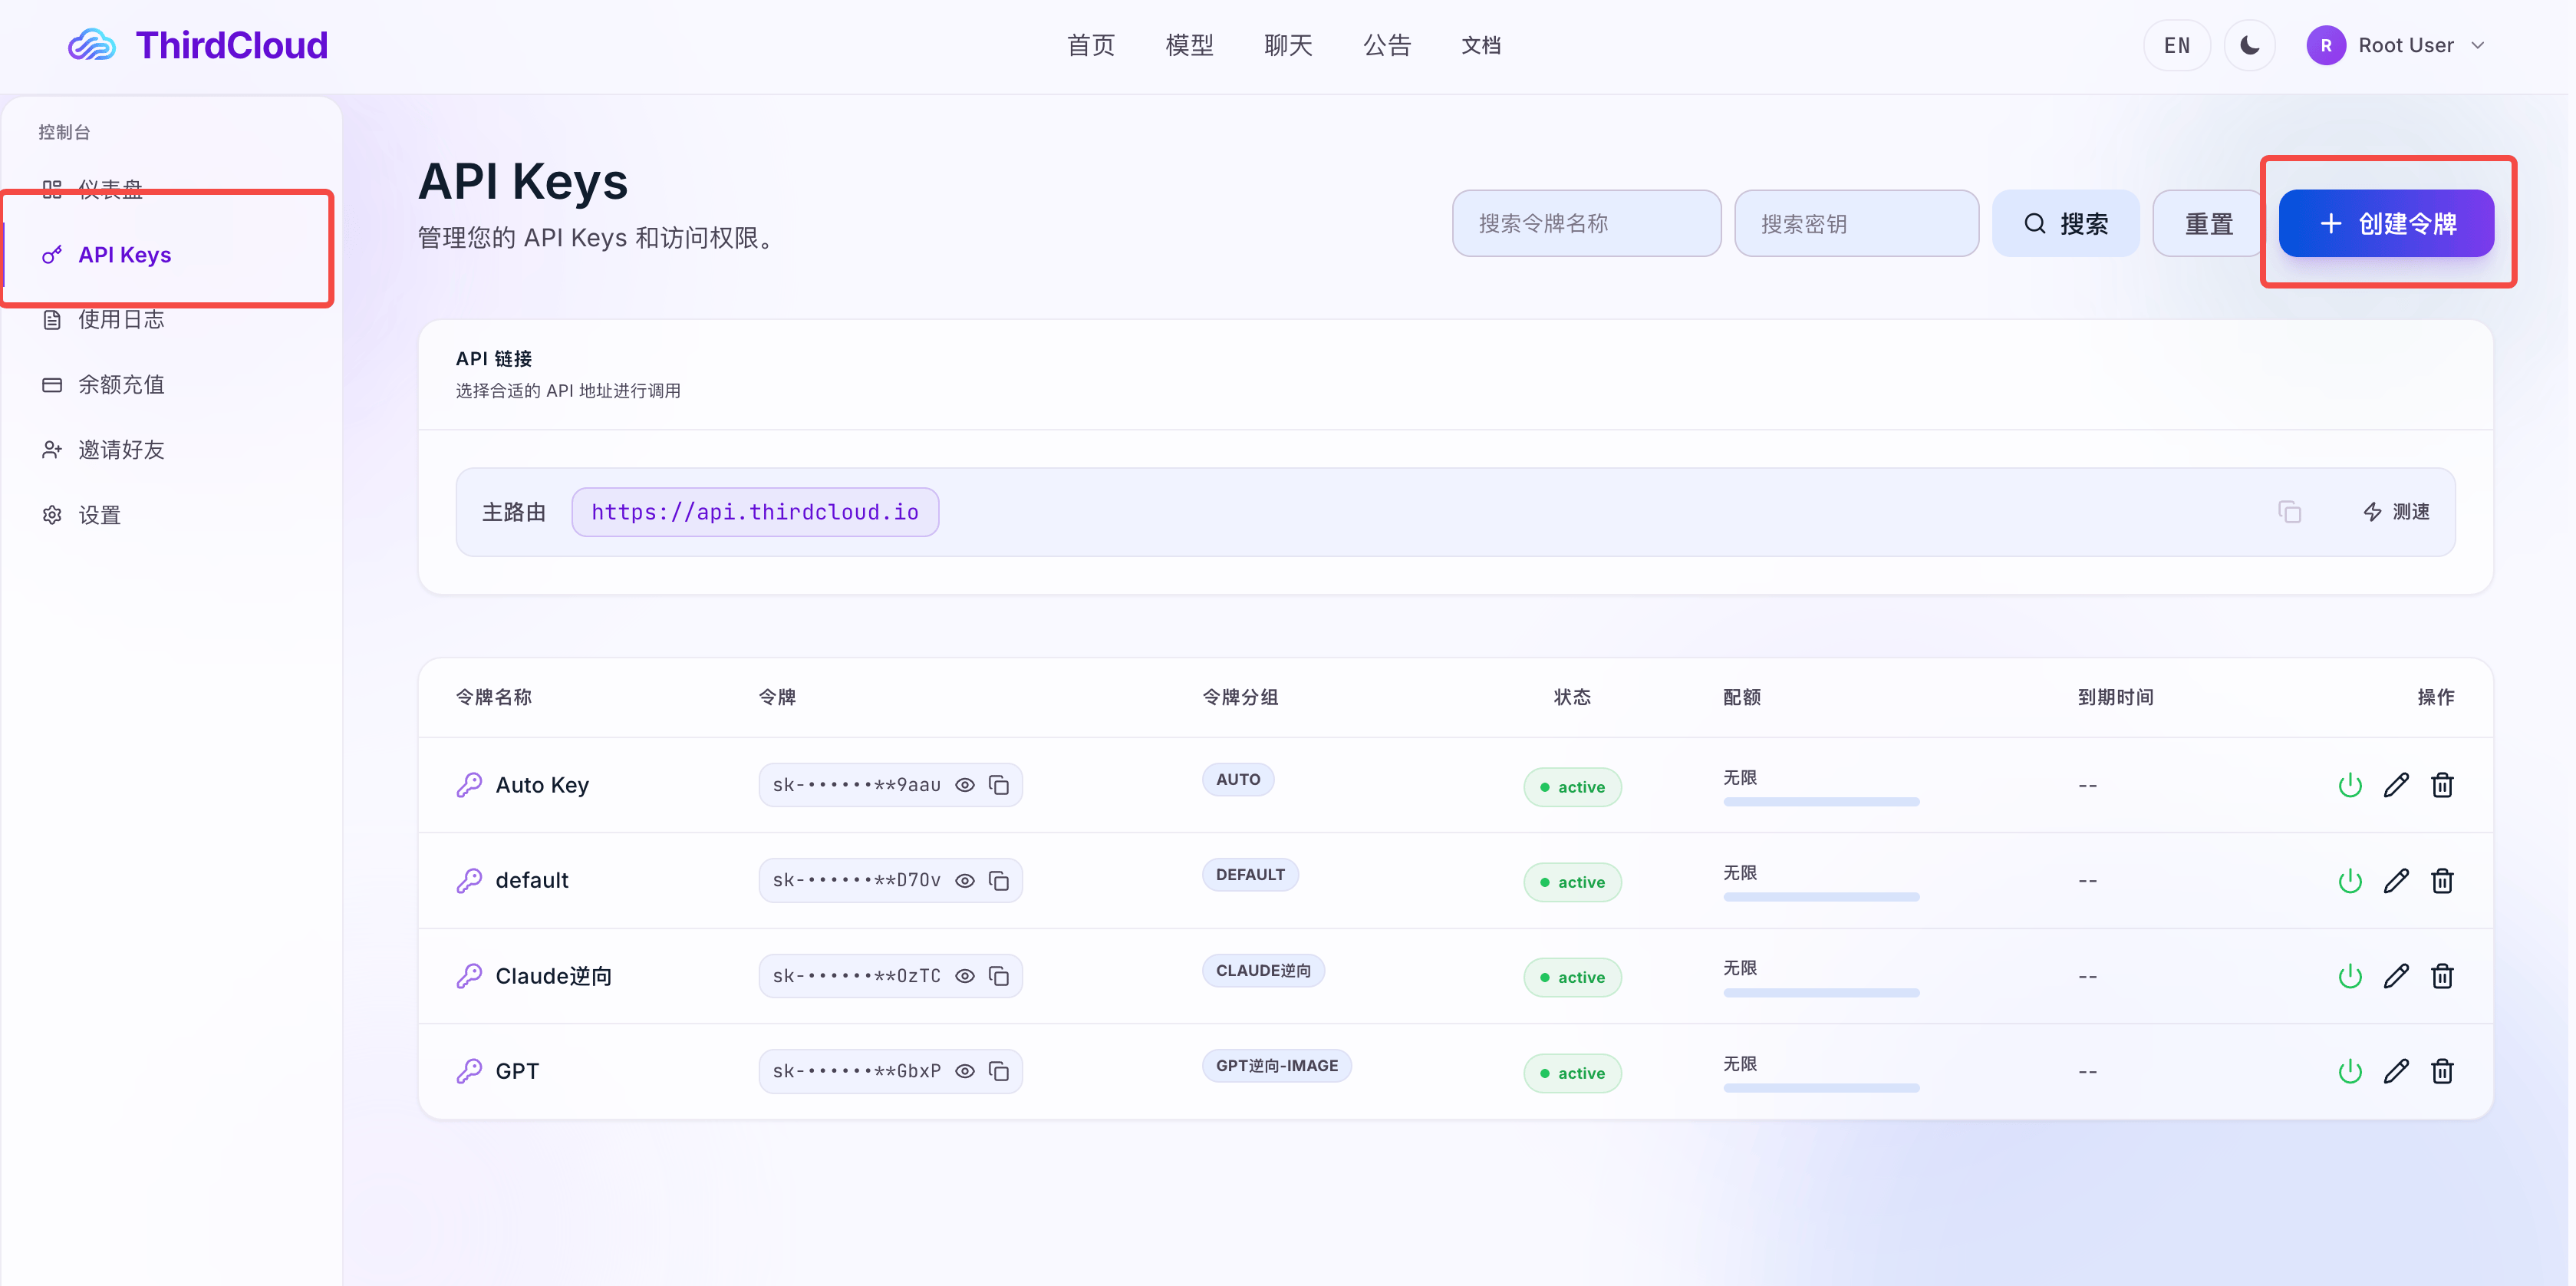Click key icon beside Auto Key name
The image size is (2576, 1286).
[469, 785]
